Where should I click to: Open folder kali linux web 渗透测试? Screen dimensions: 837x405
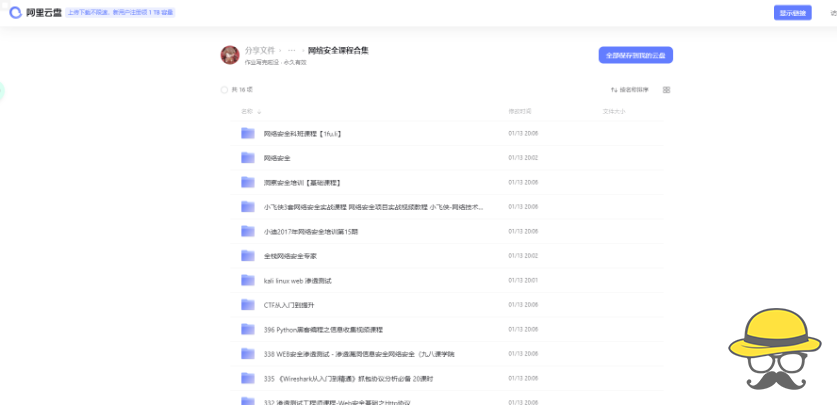[297, 281]
